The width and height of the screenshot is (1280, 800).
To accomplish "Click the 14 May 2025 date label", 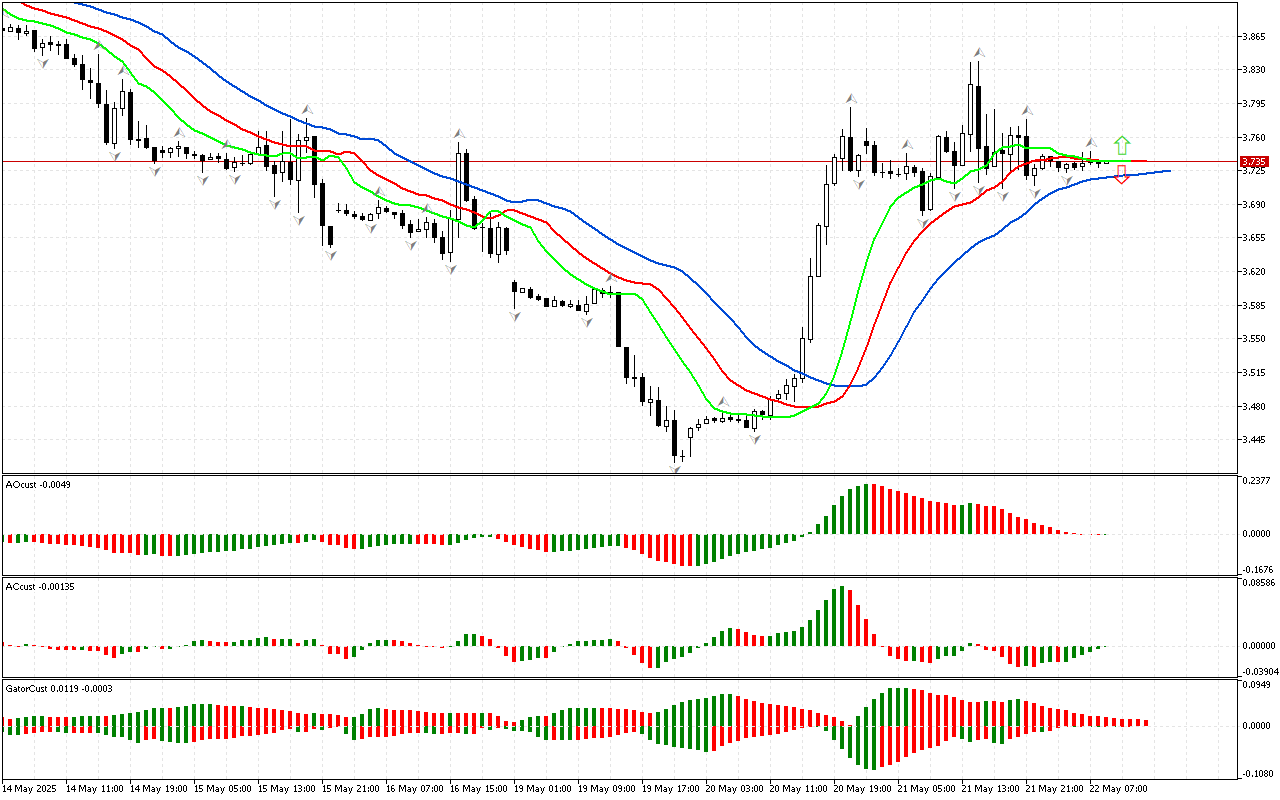I will (31, 789).
